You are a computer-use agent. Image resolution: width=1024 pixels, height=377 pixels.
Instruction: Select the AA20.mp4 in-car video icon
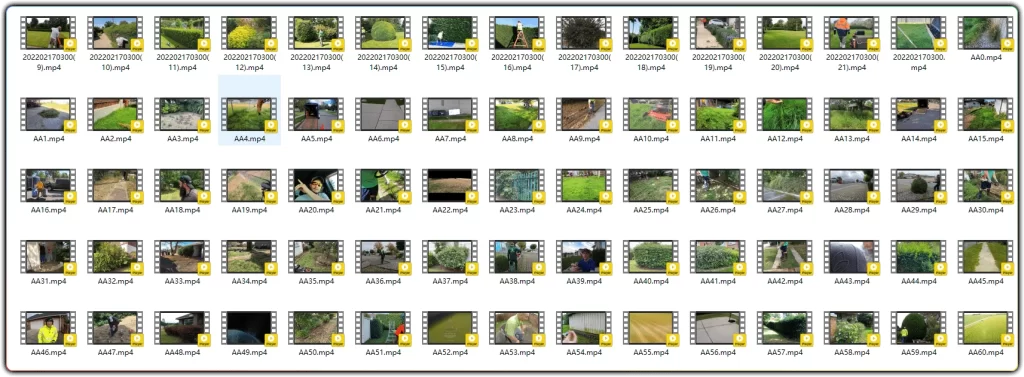(316, 186)
